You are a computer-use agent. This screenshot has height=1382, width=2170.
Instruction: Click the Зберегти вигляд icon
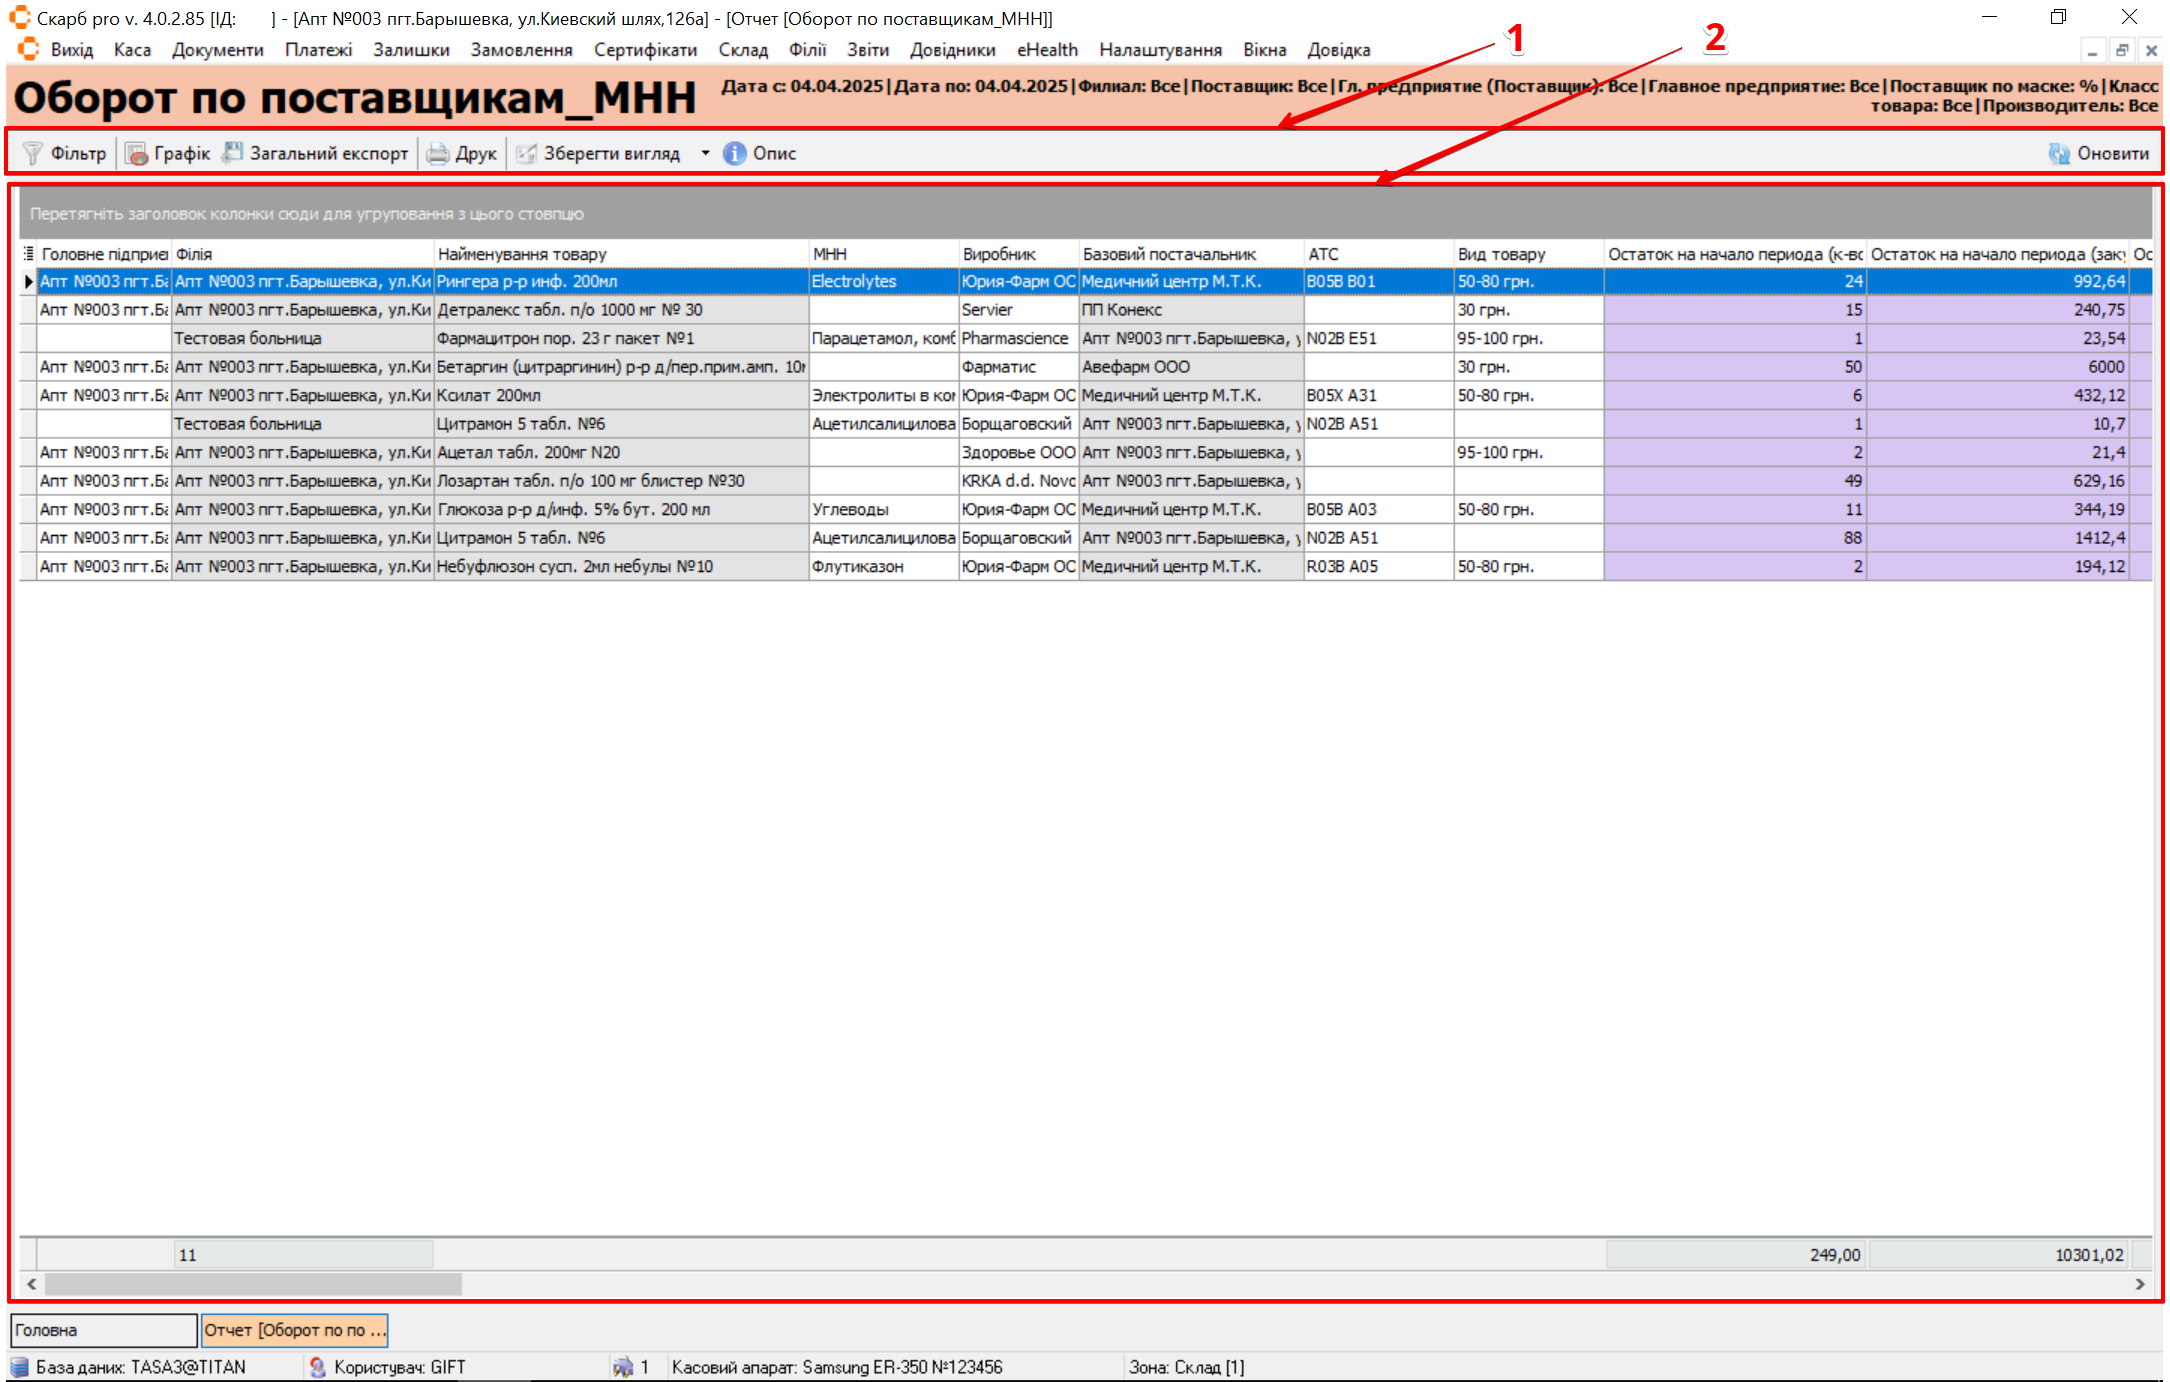526,153
